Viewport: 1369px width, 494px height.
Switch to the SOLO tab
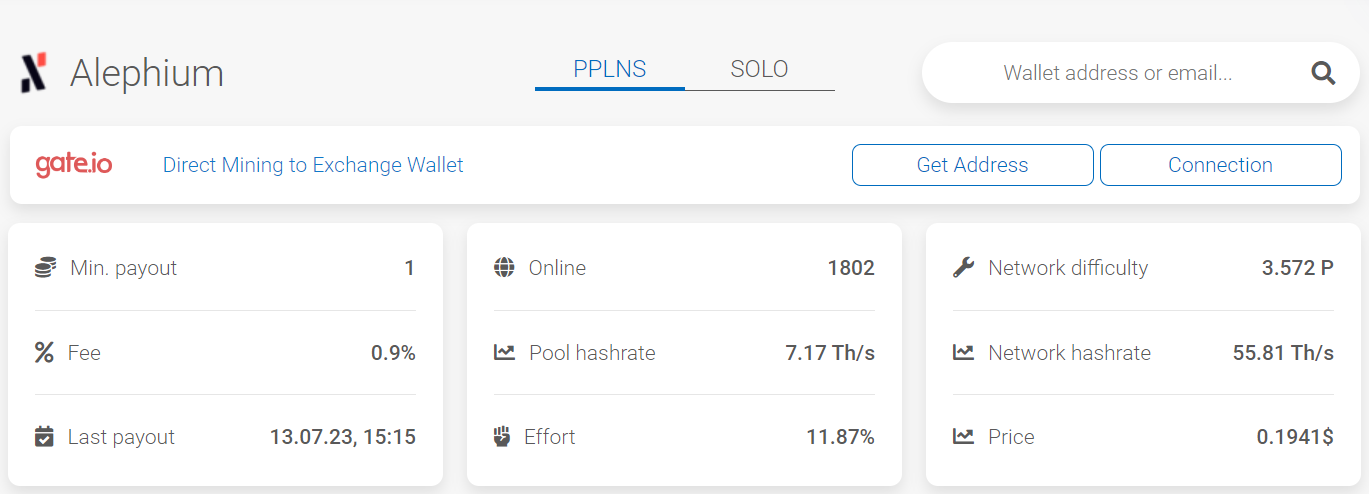pyautogui.click(x=759, y=70)
